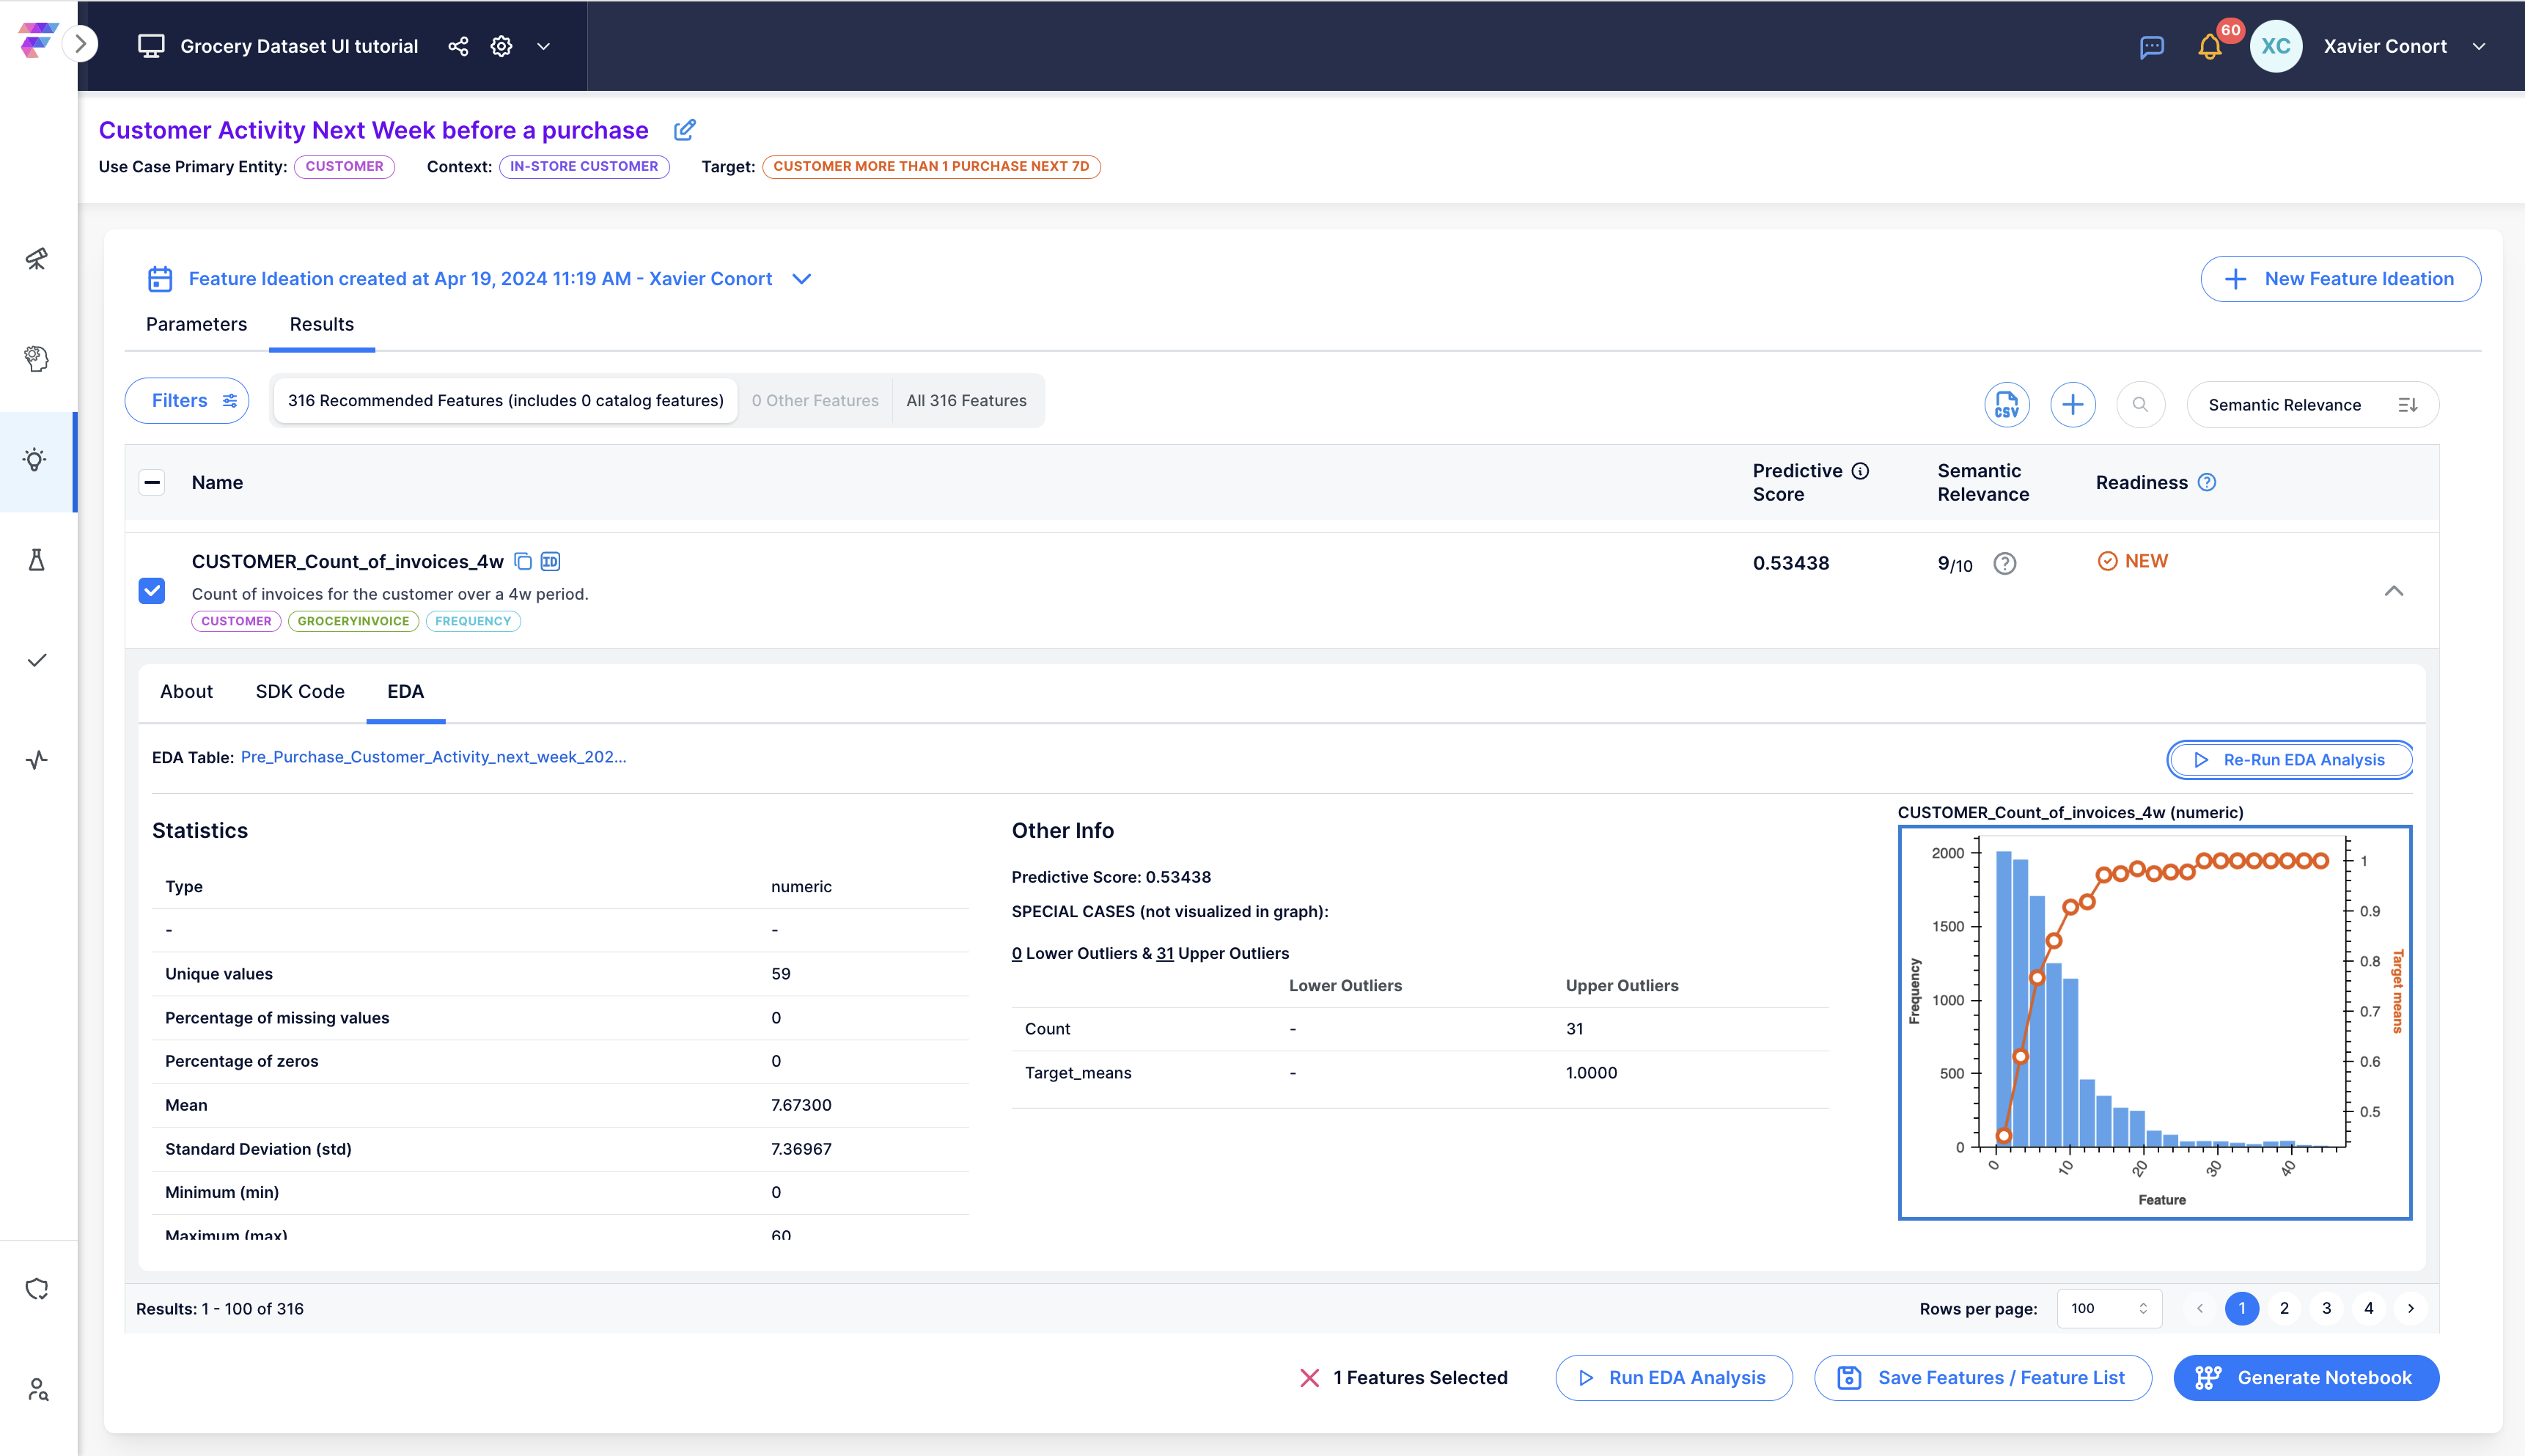Click Run EDA Analysis button
2525x1456 pixels.
[1674, 1378]
